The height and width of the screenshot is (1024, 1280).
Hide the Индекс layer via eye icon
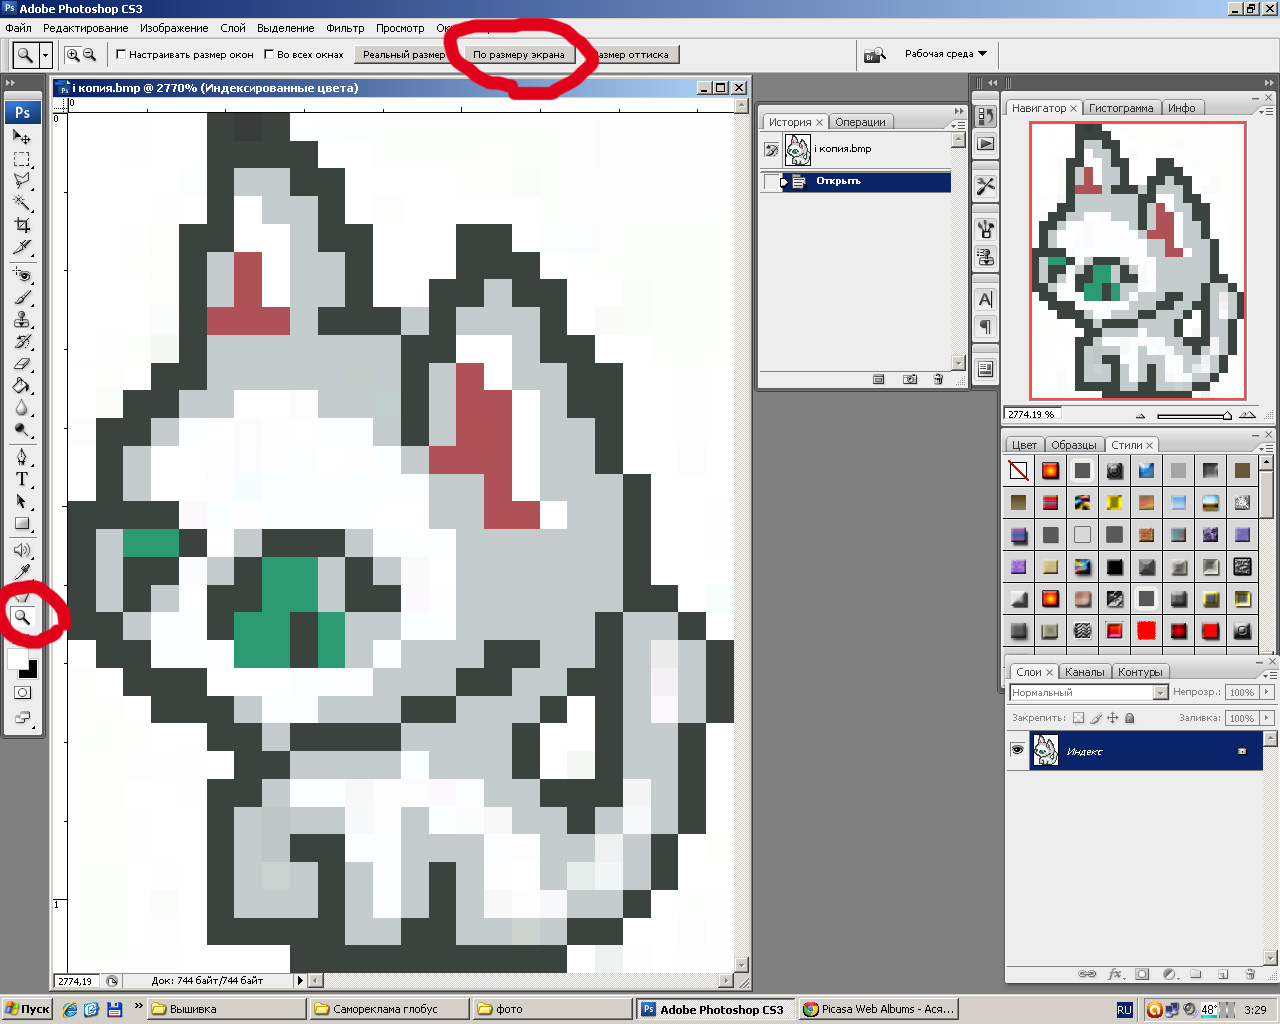pos(1017,750)
